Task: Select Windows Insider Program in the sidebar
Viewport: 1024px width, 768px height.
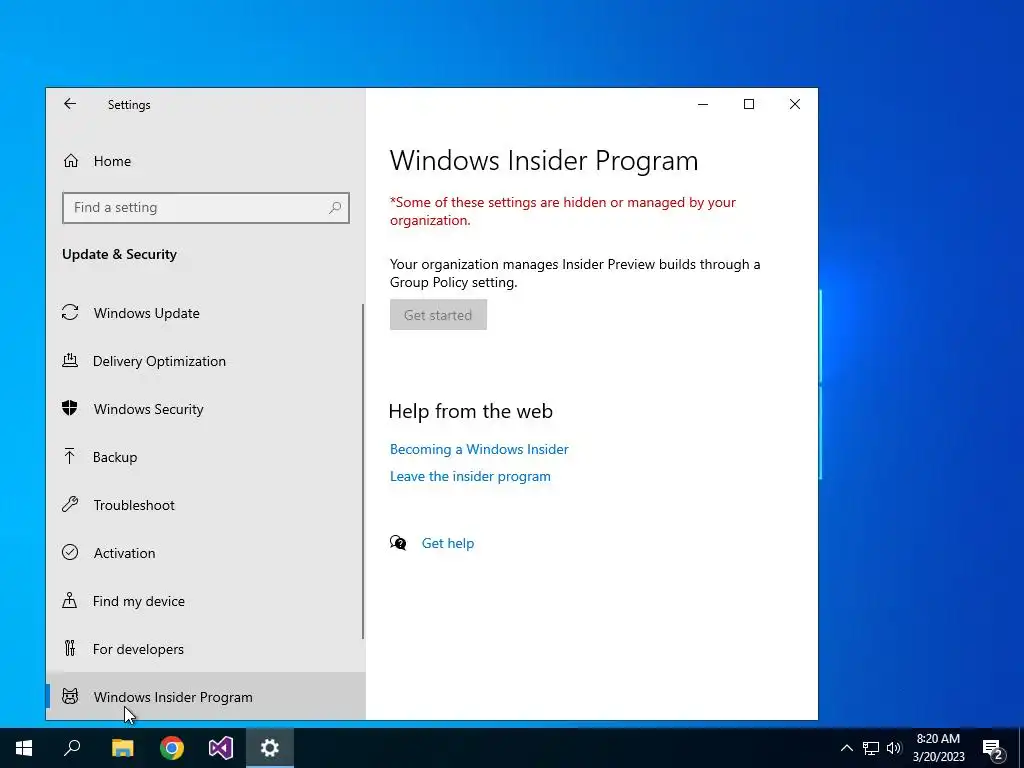Action: click(206, 697)
